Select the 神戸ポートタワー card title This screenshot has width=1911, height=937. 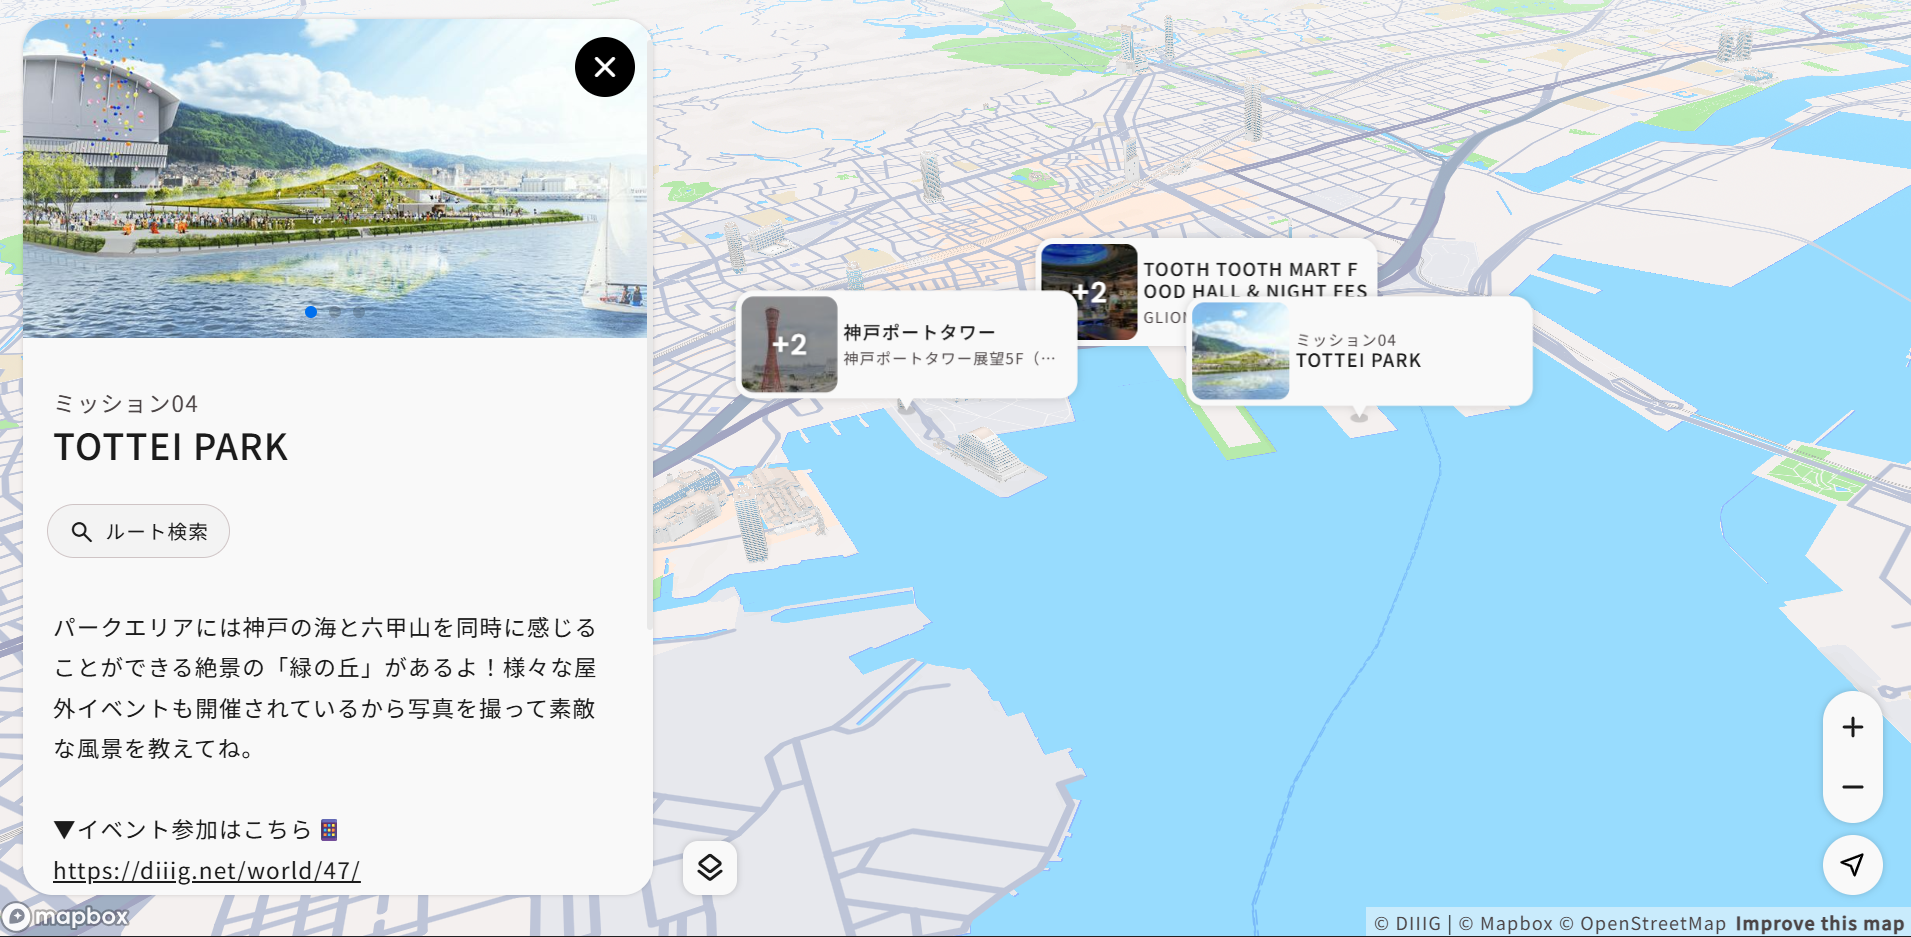[919, 332]
